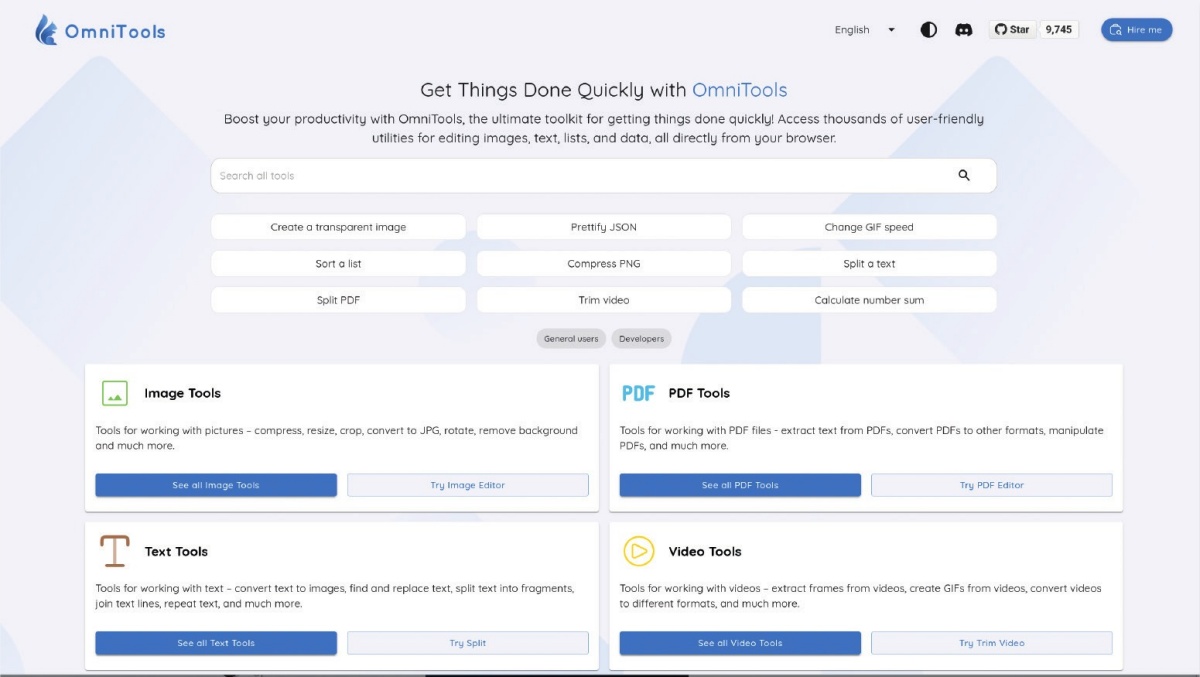Viewport: 1200px width, 677px height.
Task: Click the PDF Tools heading
Action: (x=699, y=393)
